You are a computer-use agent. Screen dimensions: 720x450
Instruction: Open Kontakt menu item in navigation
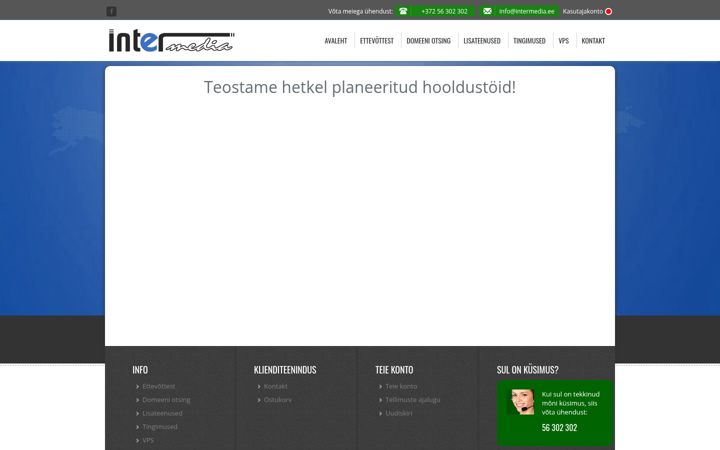pyautogui.click(x=593, y=41)
